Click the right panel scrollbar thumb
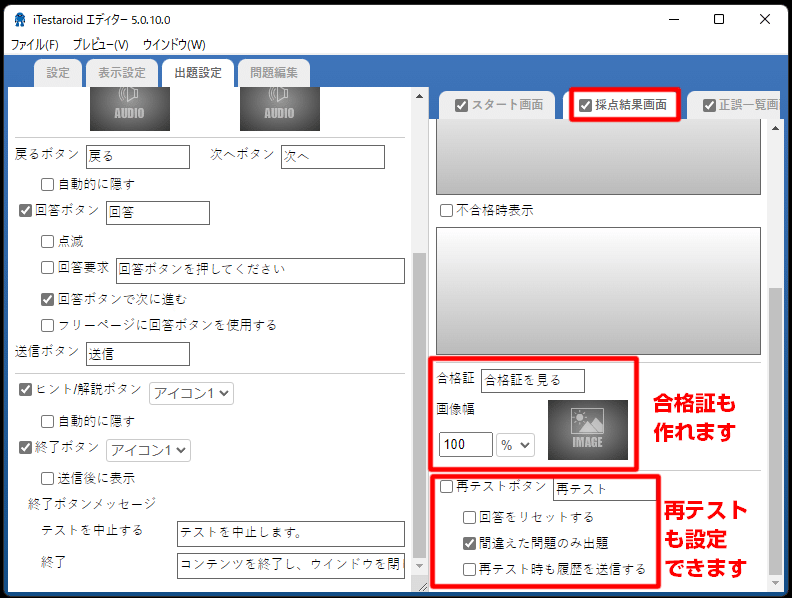This screenshot has width=792, height=598. tap(775, 431)
